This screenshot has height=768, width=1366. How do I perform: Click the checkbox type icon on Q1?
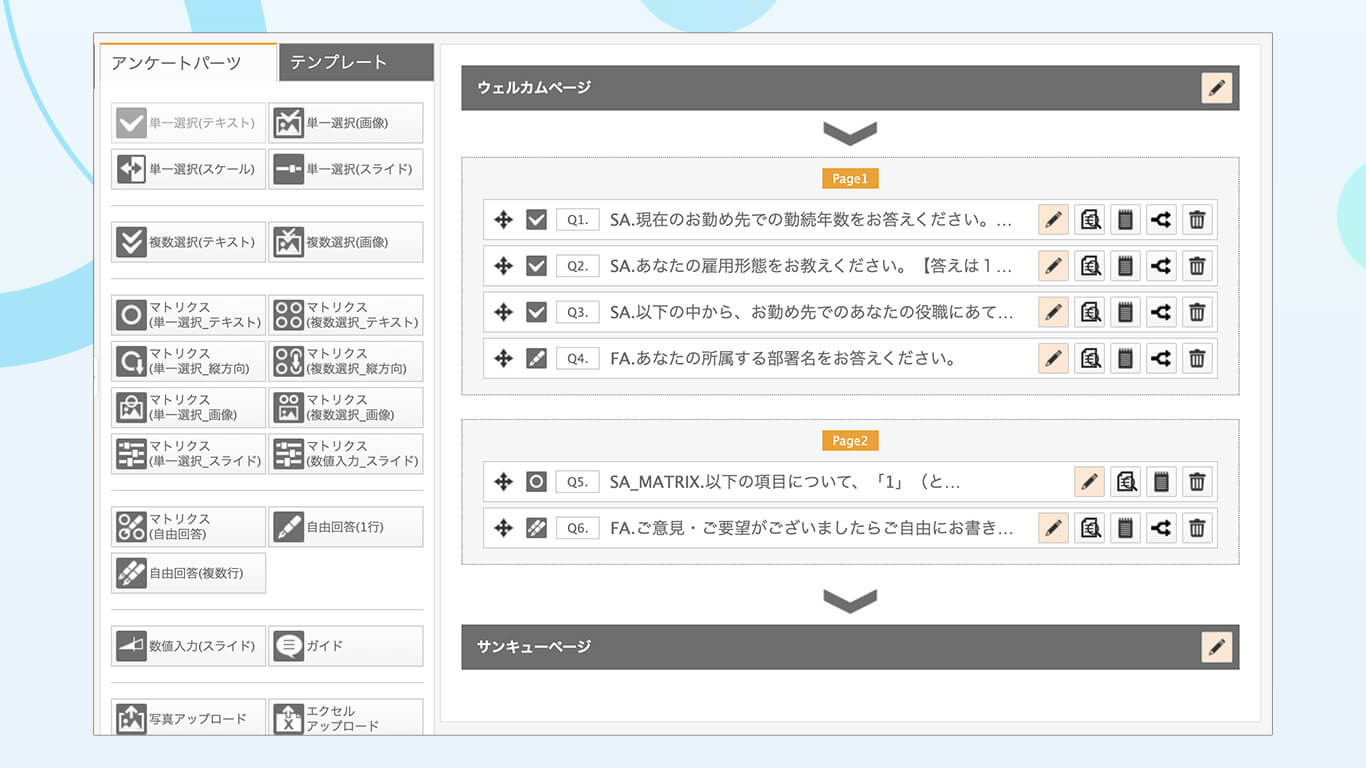(536, 220)
